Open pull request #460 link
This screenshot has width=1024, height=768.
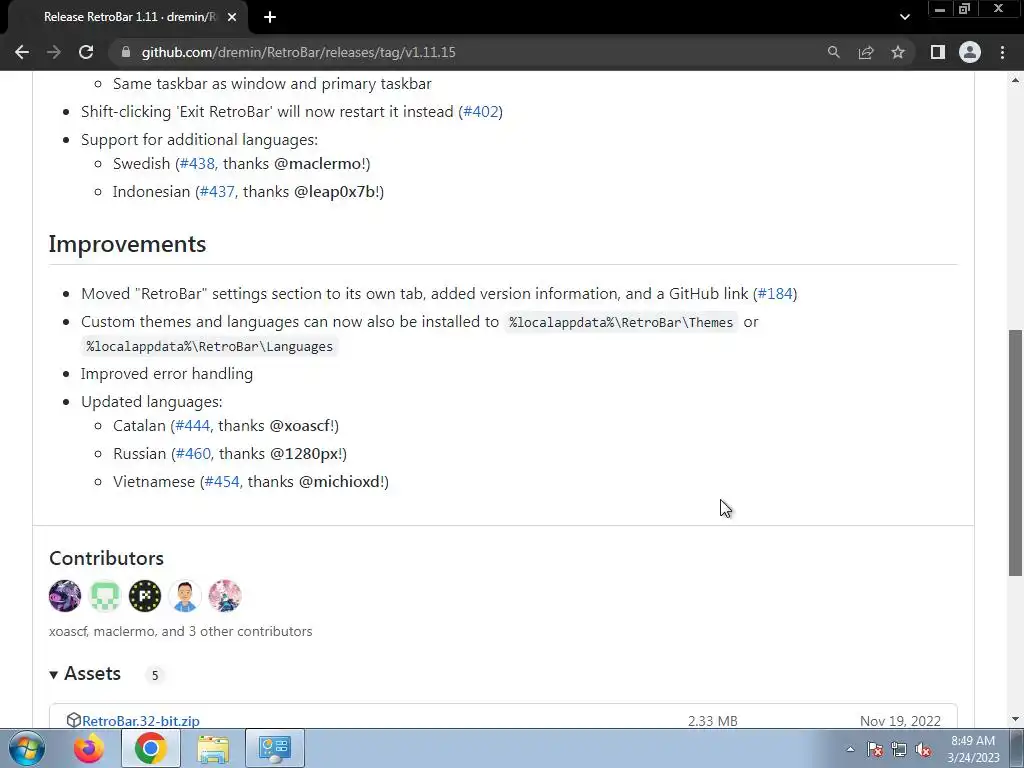193,454
